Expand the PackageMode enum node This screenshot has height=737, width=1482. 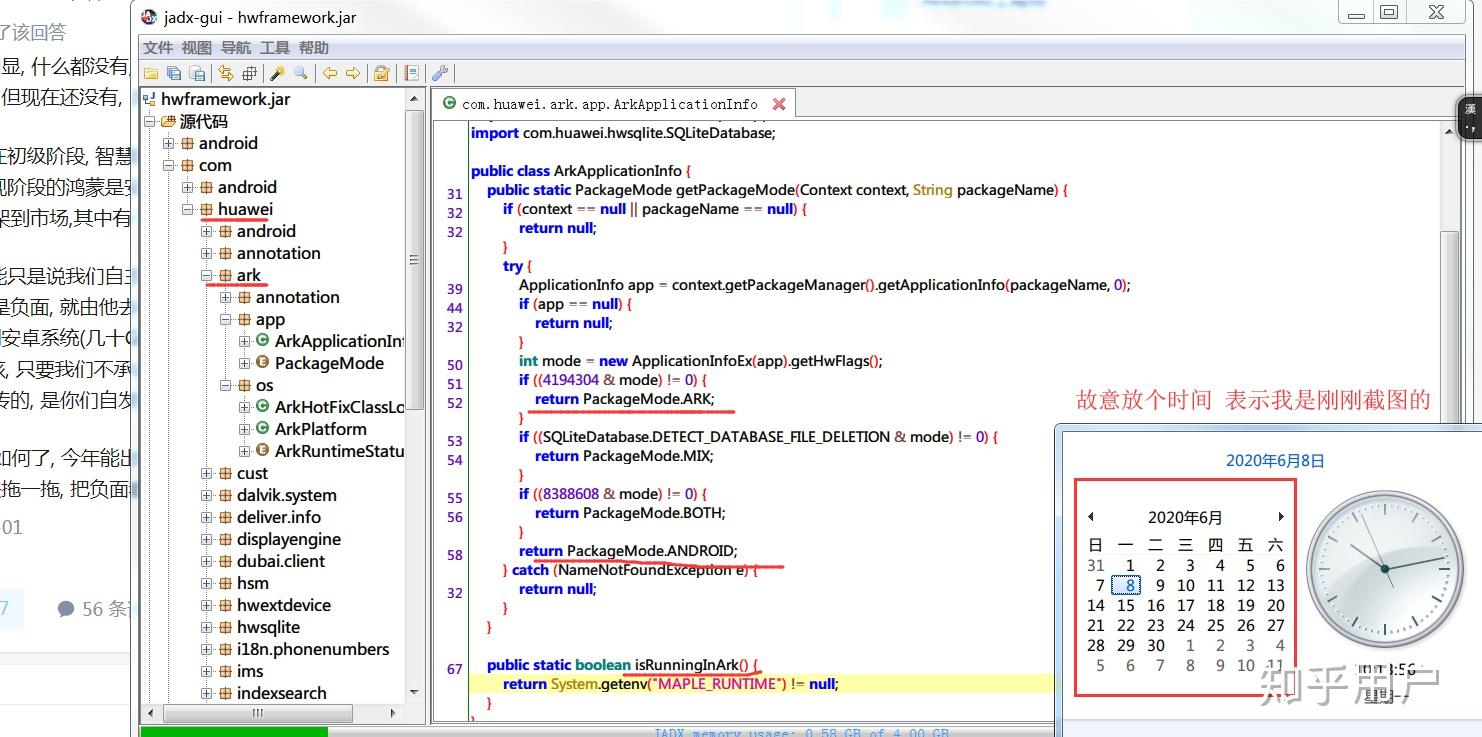(x=244, y=363)
